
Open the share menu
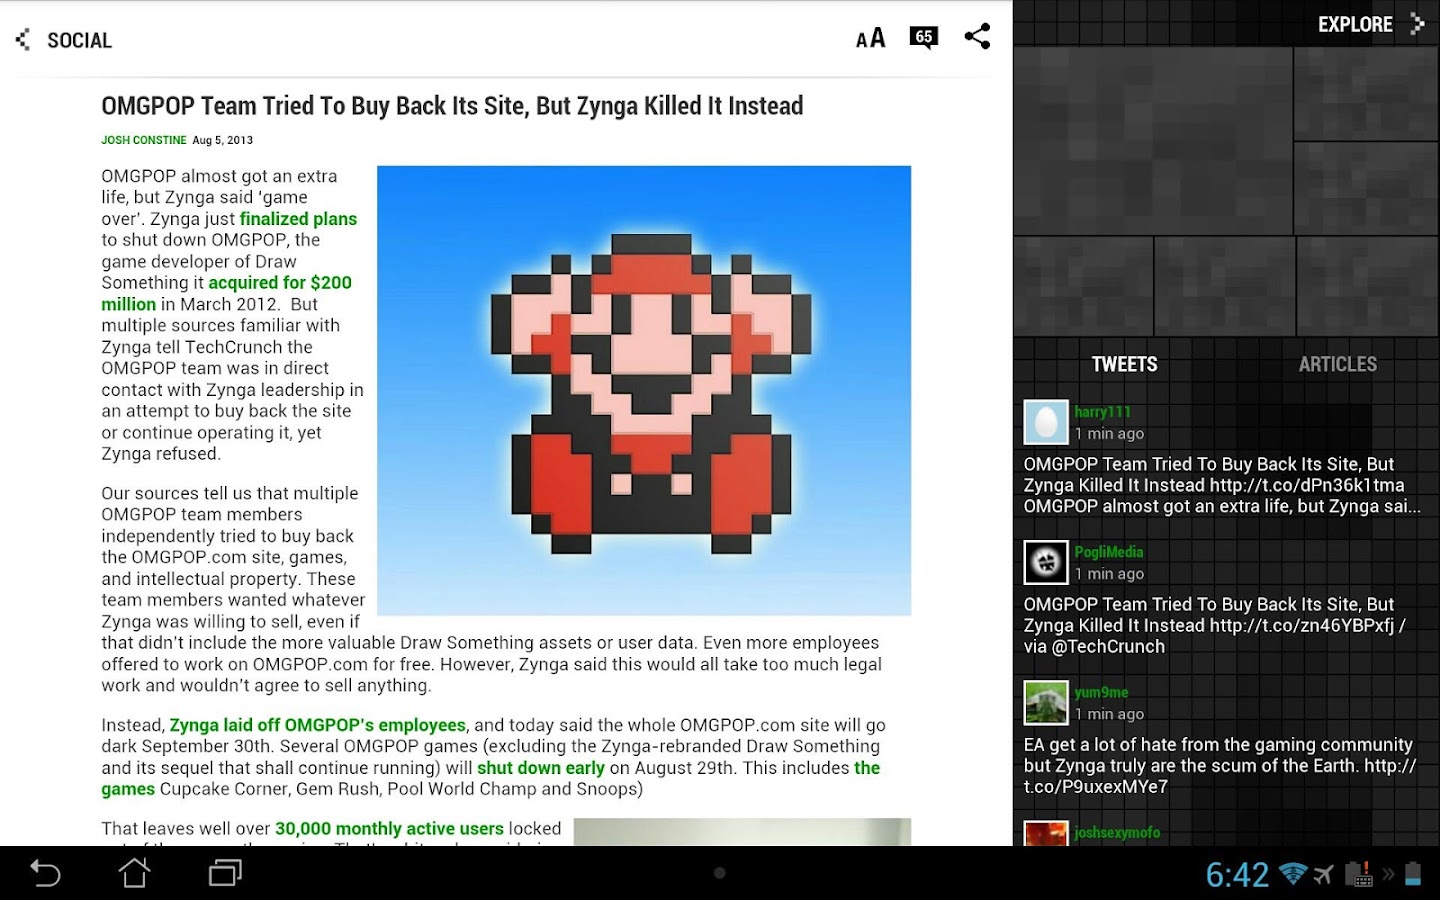pos(977,36)
